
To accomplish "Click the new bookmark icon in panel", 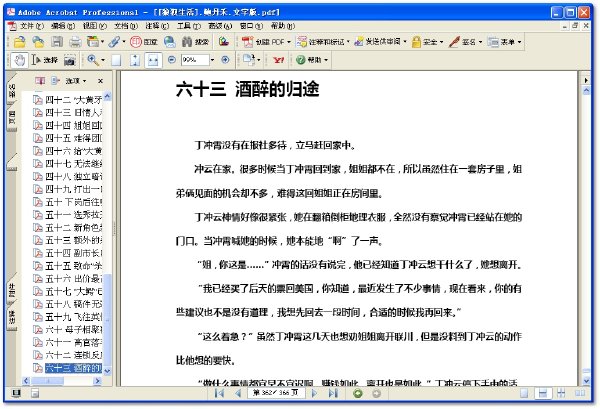I will click(55, 81).
